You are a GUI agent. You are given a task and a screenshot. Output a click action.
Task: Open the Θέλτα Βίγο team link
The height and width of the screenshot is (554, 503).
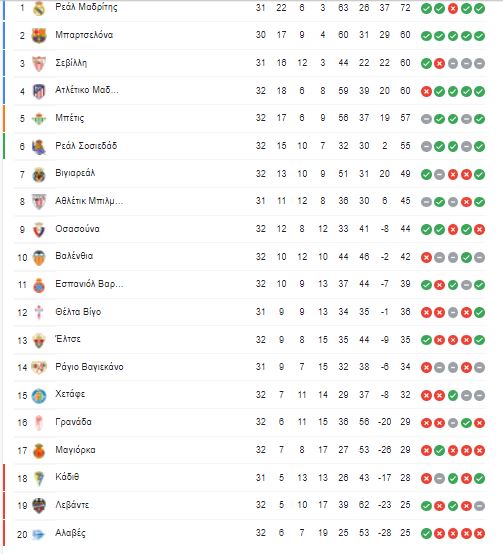[78, 312]
